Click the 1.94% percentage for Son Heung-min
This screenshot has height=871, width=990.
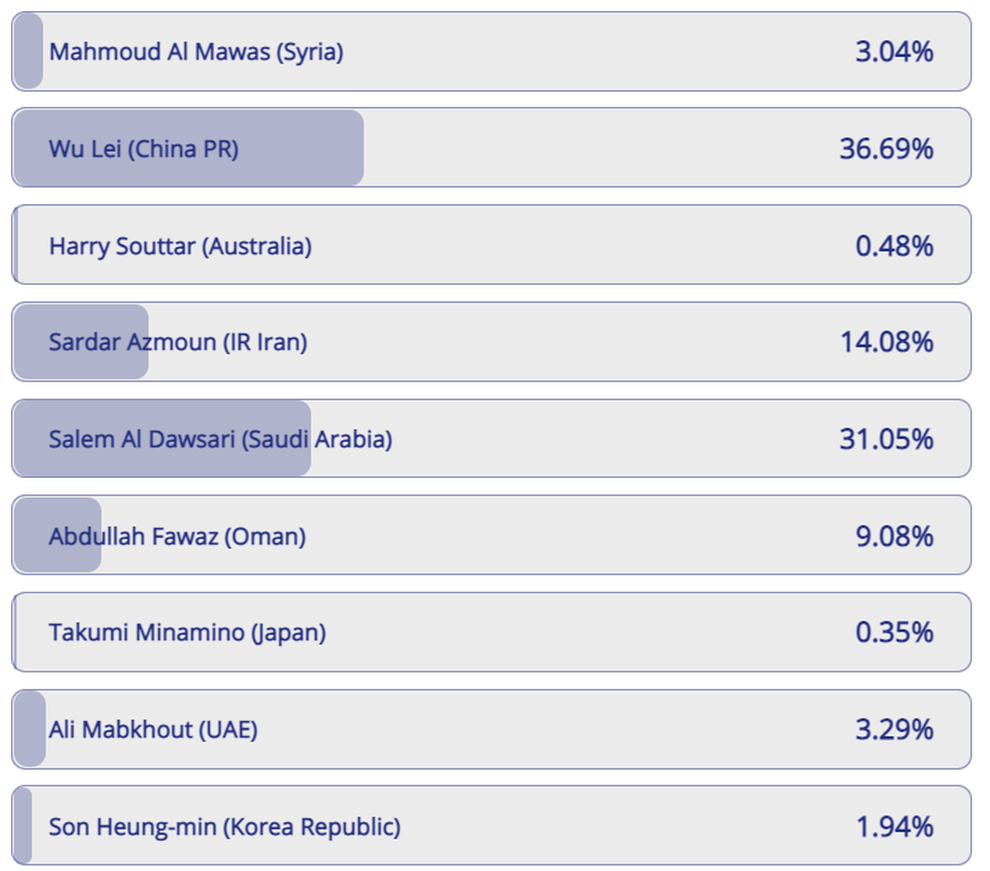coord(894,827)
